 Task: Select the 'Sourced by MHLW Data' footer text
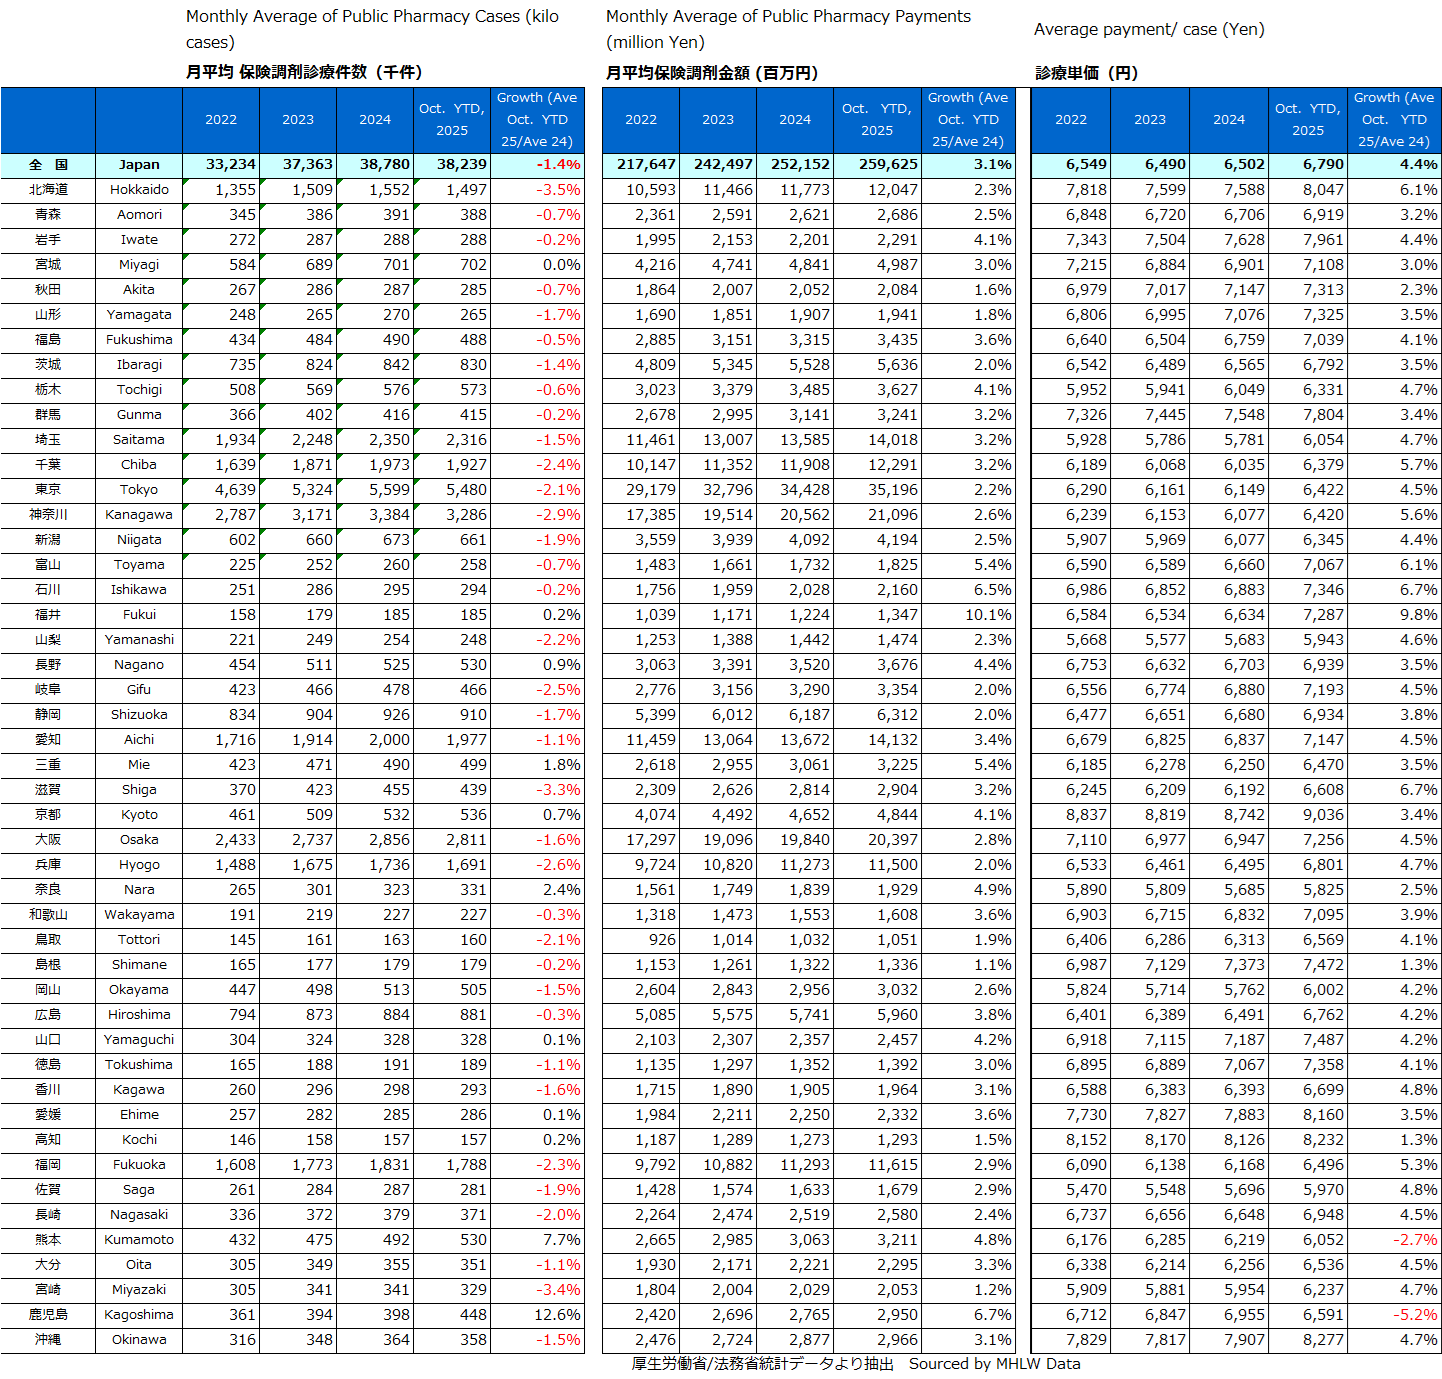(x=994, y=1364)
